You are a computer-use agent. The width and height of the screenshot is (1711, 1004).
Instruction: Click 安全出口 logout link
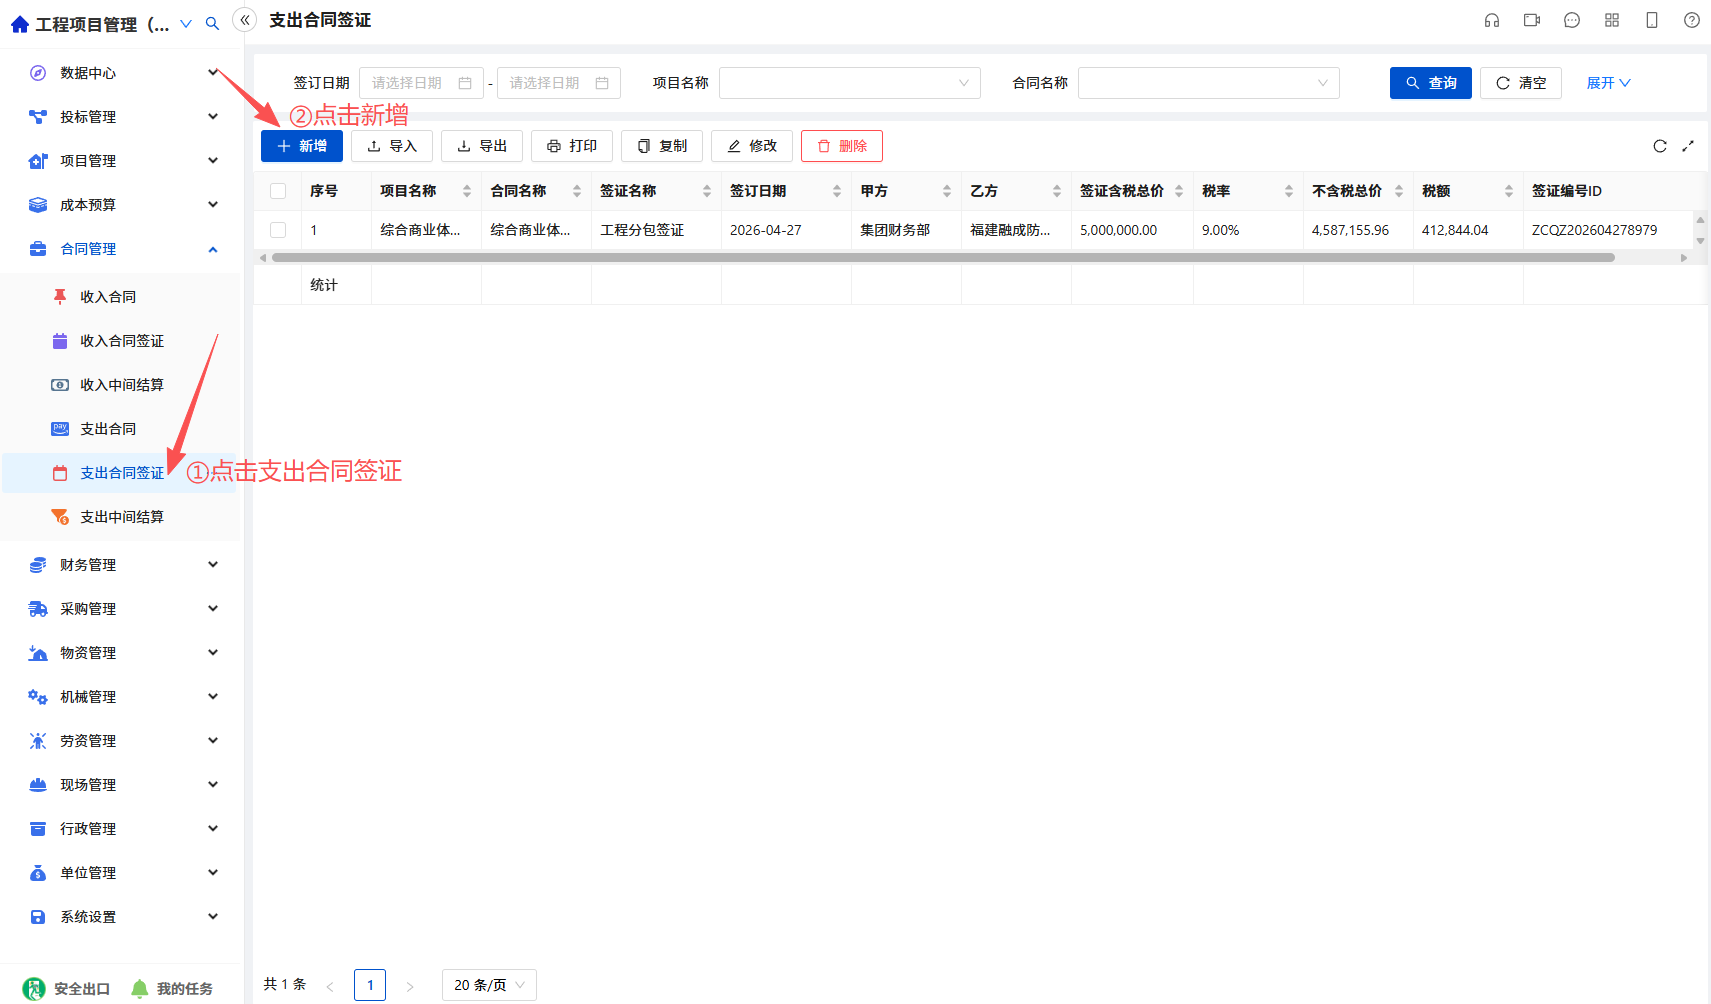tap(66, 989)
